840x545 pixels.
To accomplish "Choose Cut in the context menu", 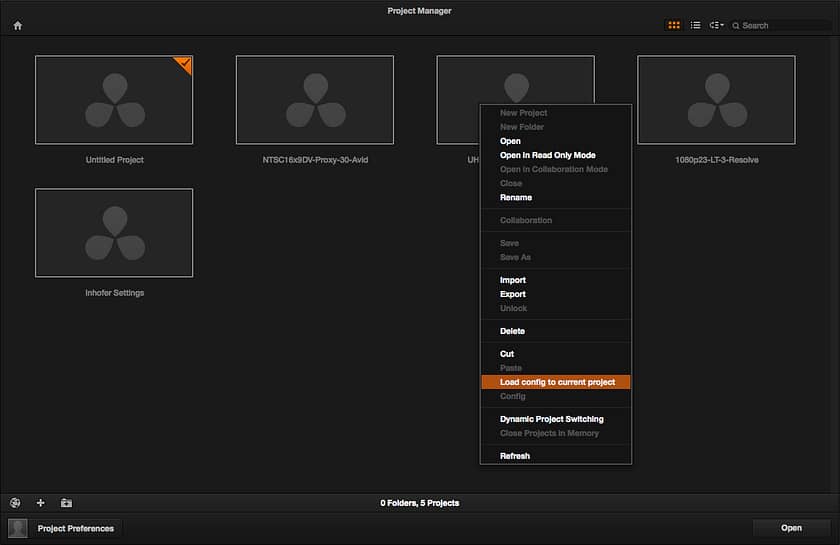I will (556, 354).
